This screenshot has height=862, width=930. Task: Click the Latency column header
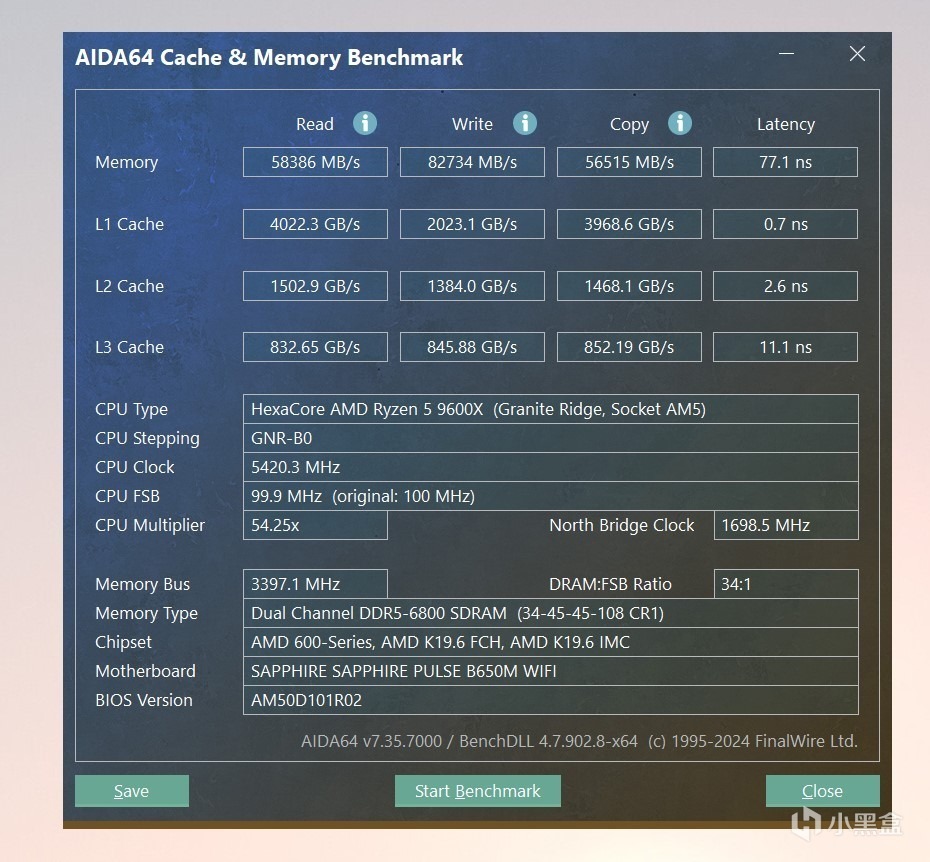[x=785, y=125]
